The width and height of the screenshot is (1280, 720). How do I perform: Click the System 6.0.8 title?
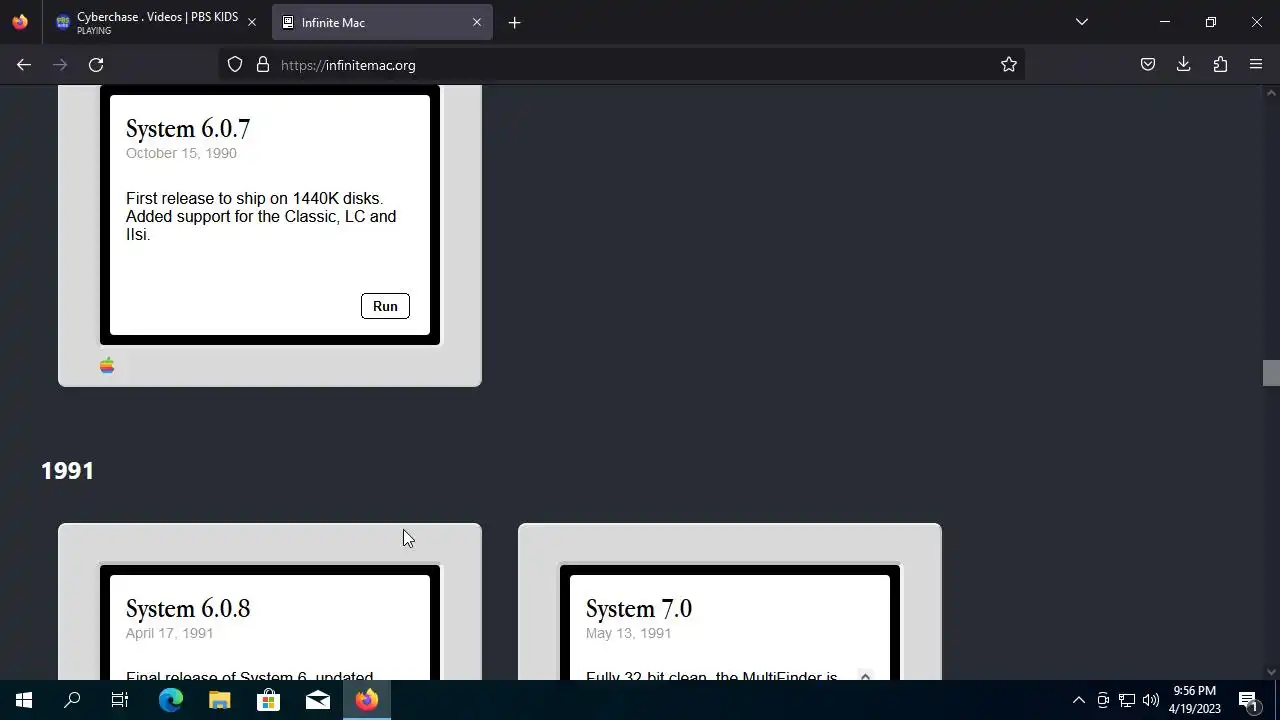tap(188, 608)
